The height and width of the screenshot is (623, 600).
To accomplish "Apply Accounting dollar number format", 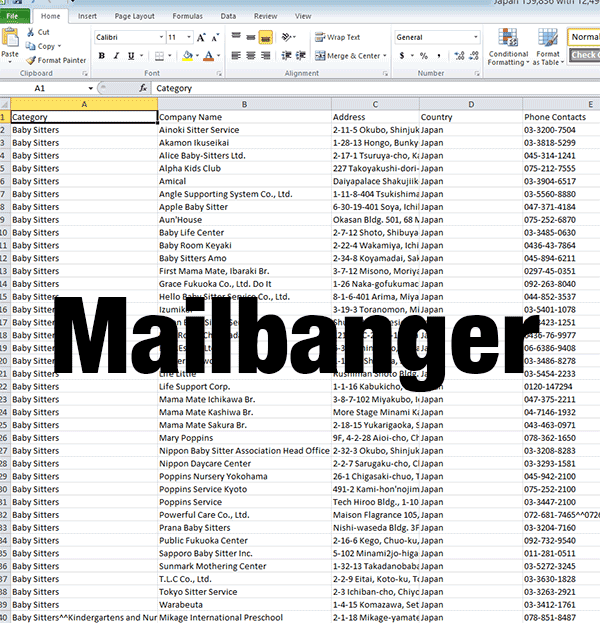I will coord(402,56).
